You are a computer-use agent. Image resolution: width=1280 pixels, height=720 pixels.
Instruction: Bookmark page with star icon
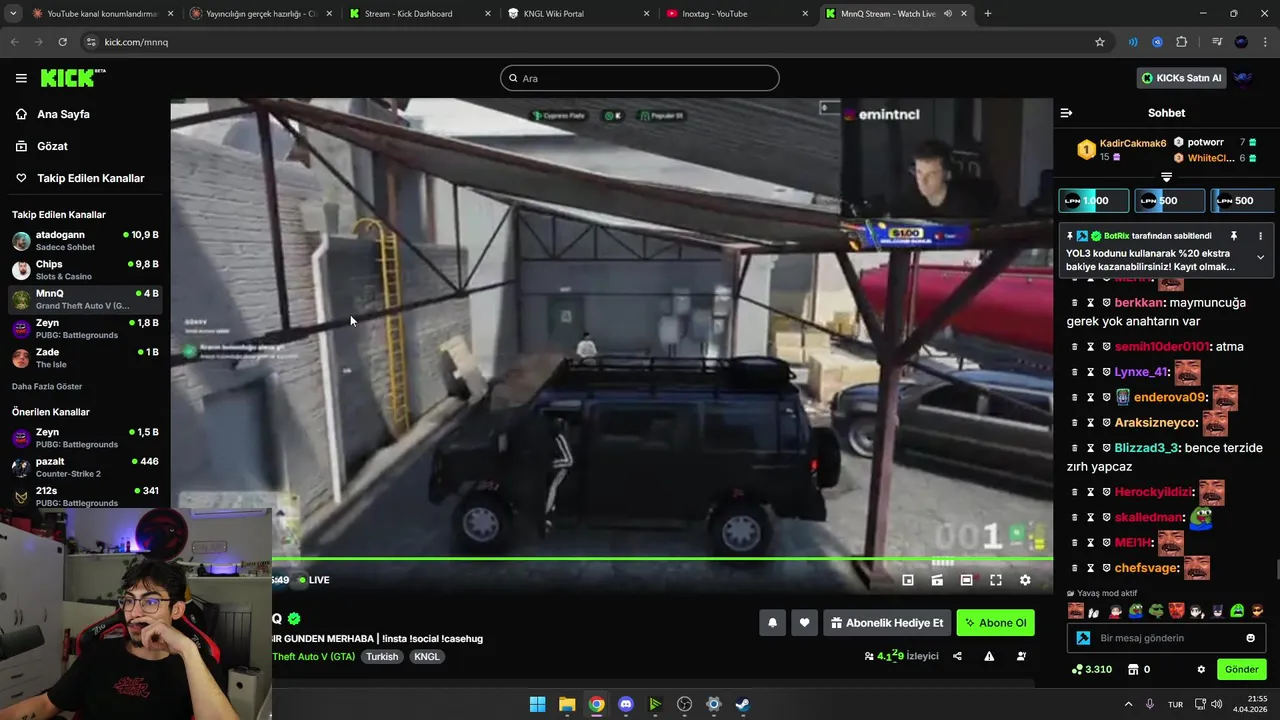click(1100, 42)
